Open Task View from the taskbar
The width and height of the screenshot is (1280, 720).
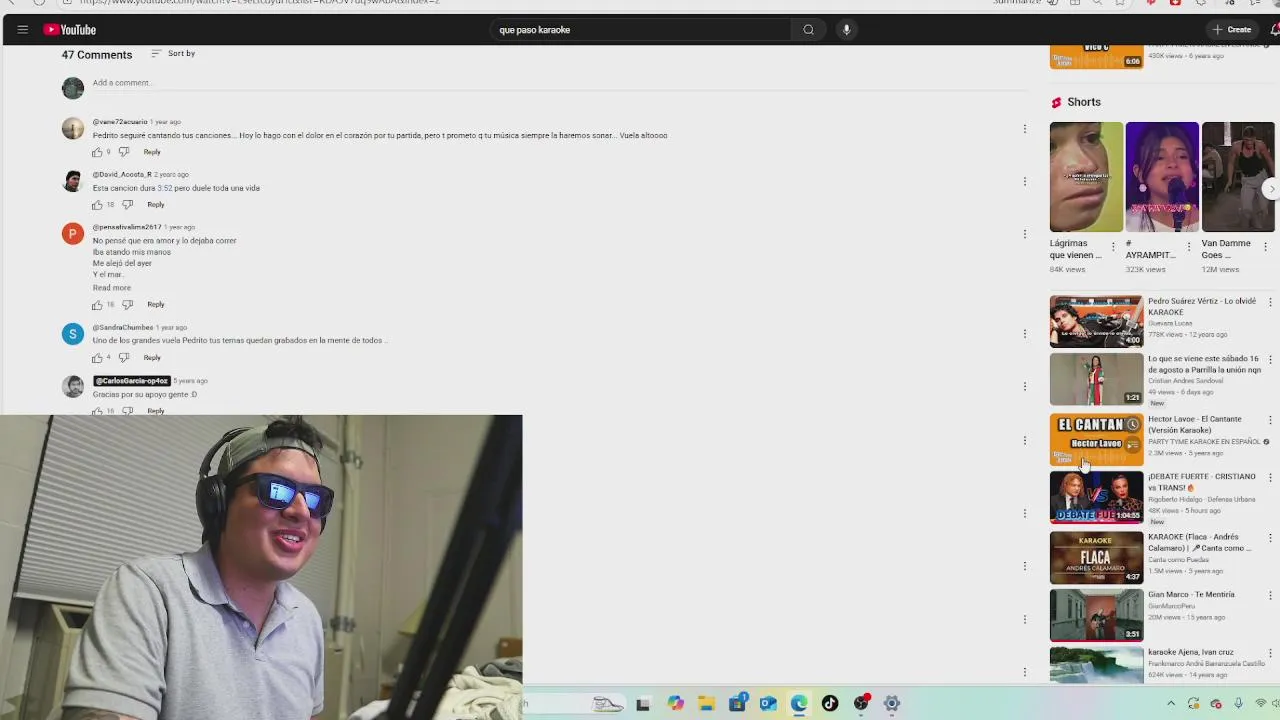(643, 704)
